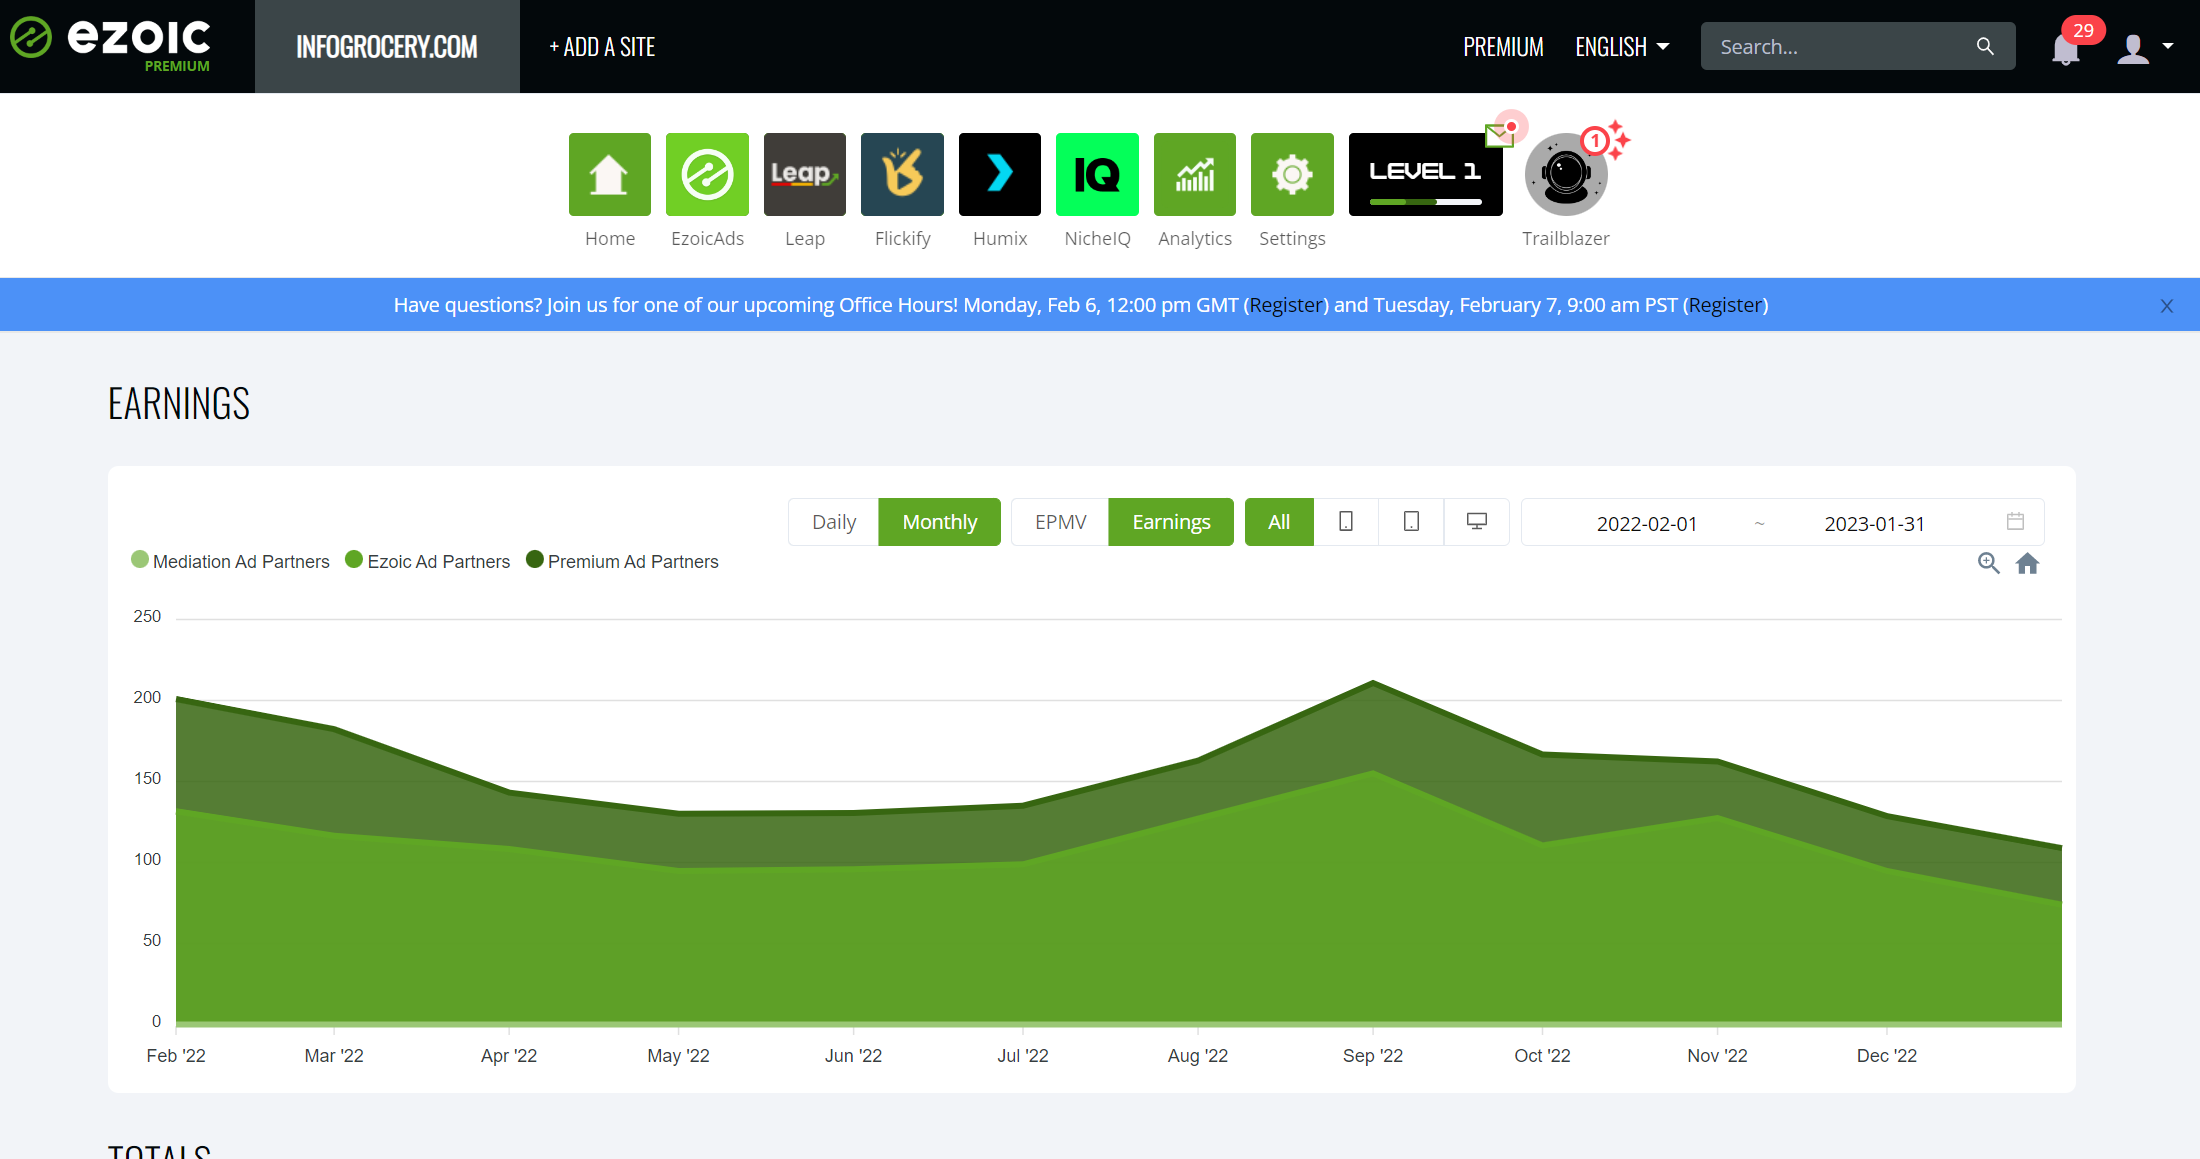This screenshot has height=1159, width=2200.
Task: Open the Leap app icon
Action: [805, 174]
